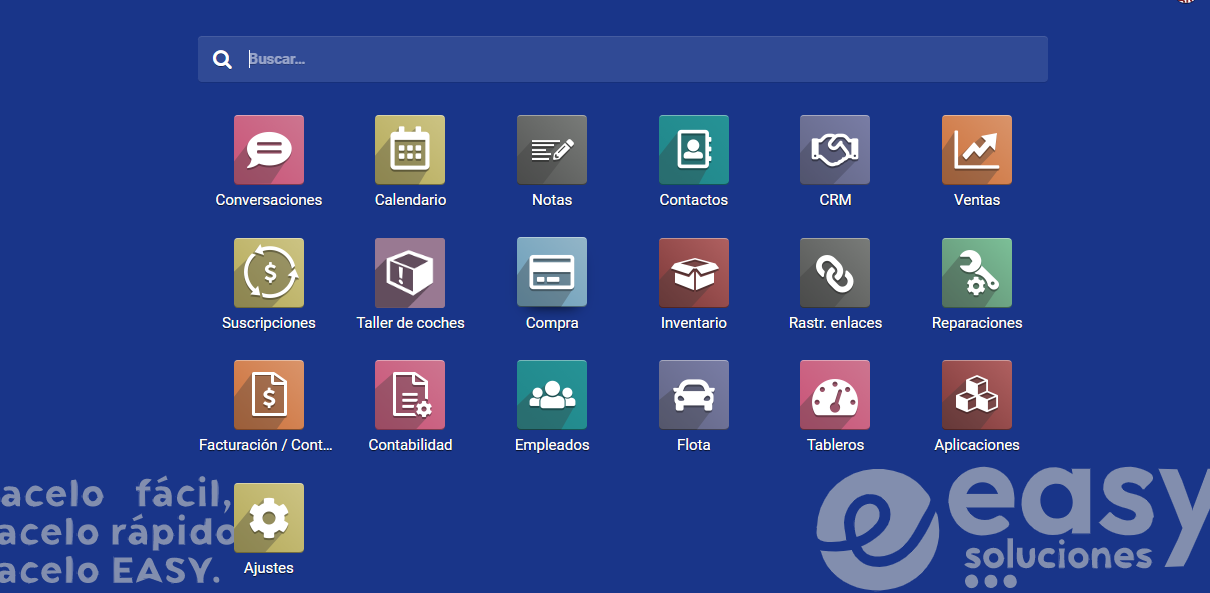Open the Tableros dashboard app

pos(835,395)
